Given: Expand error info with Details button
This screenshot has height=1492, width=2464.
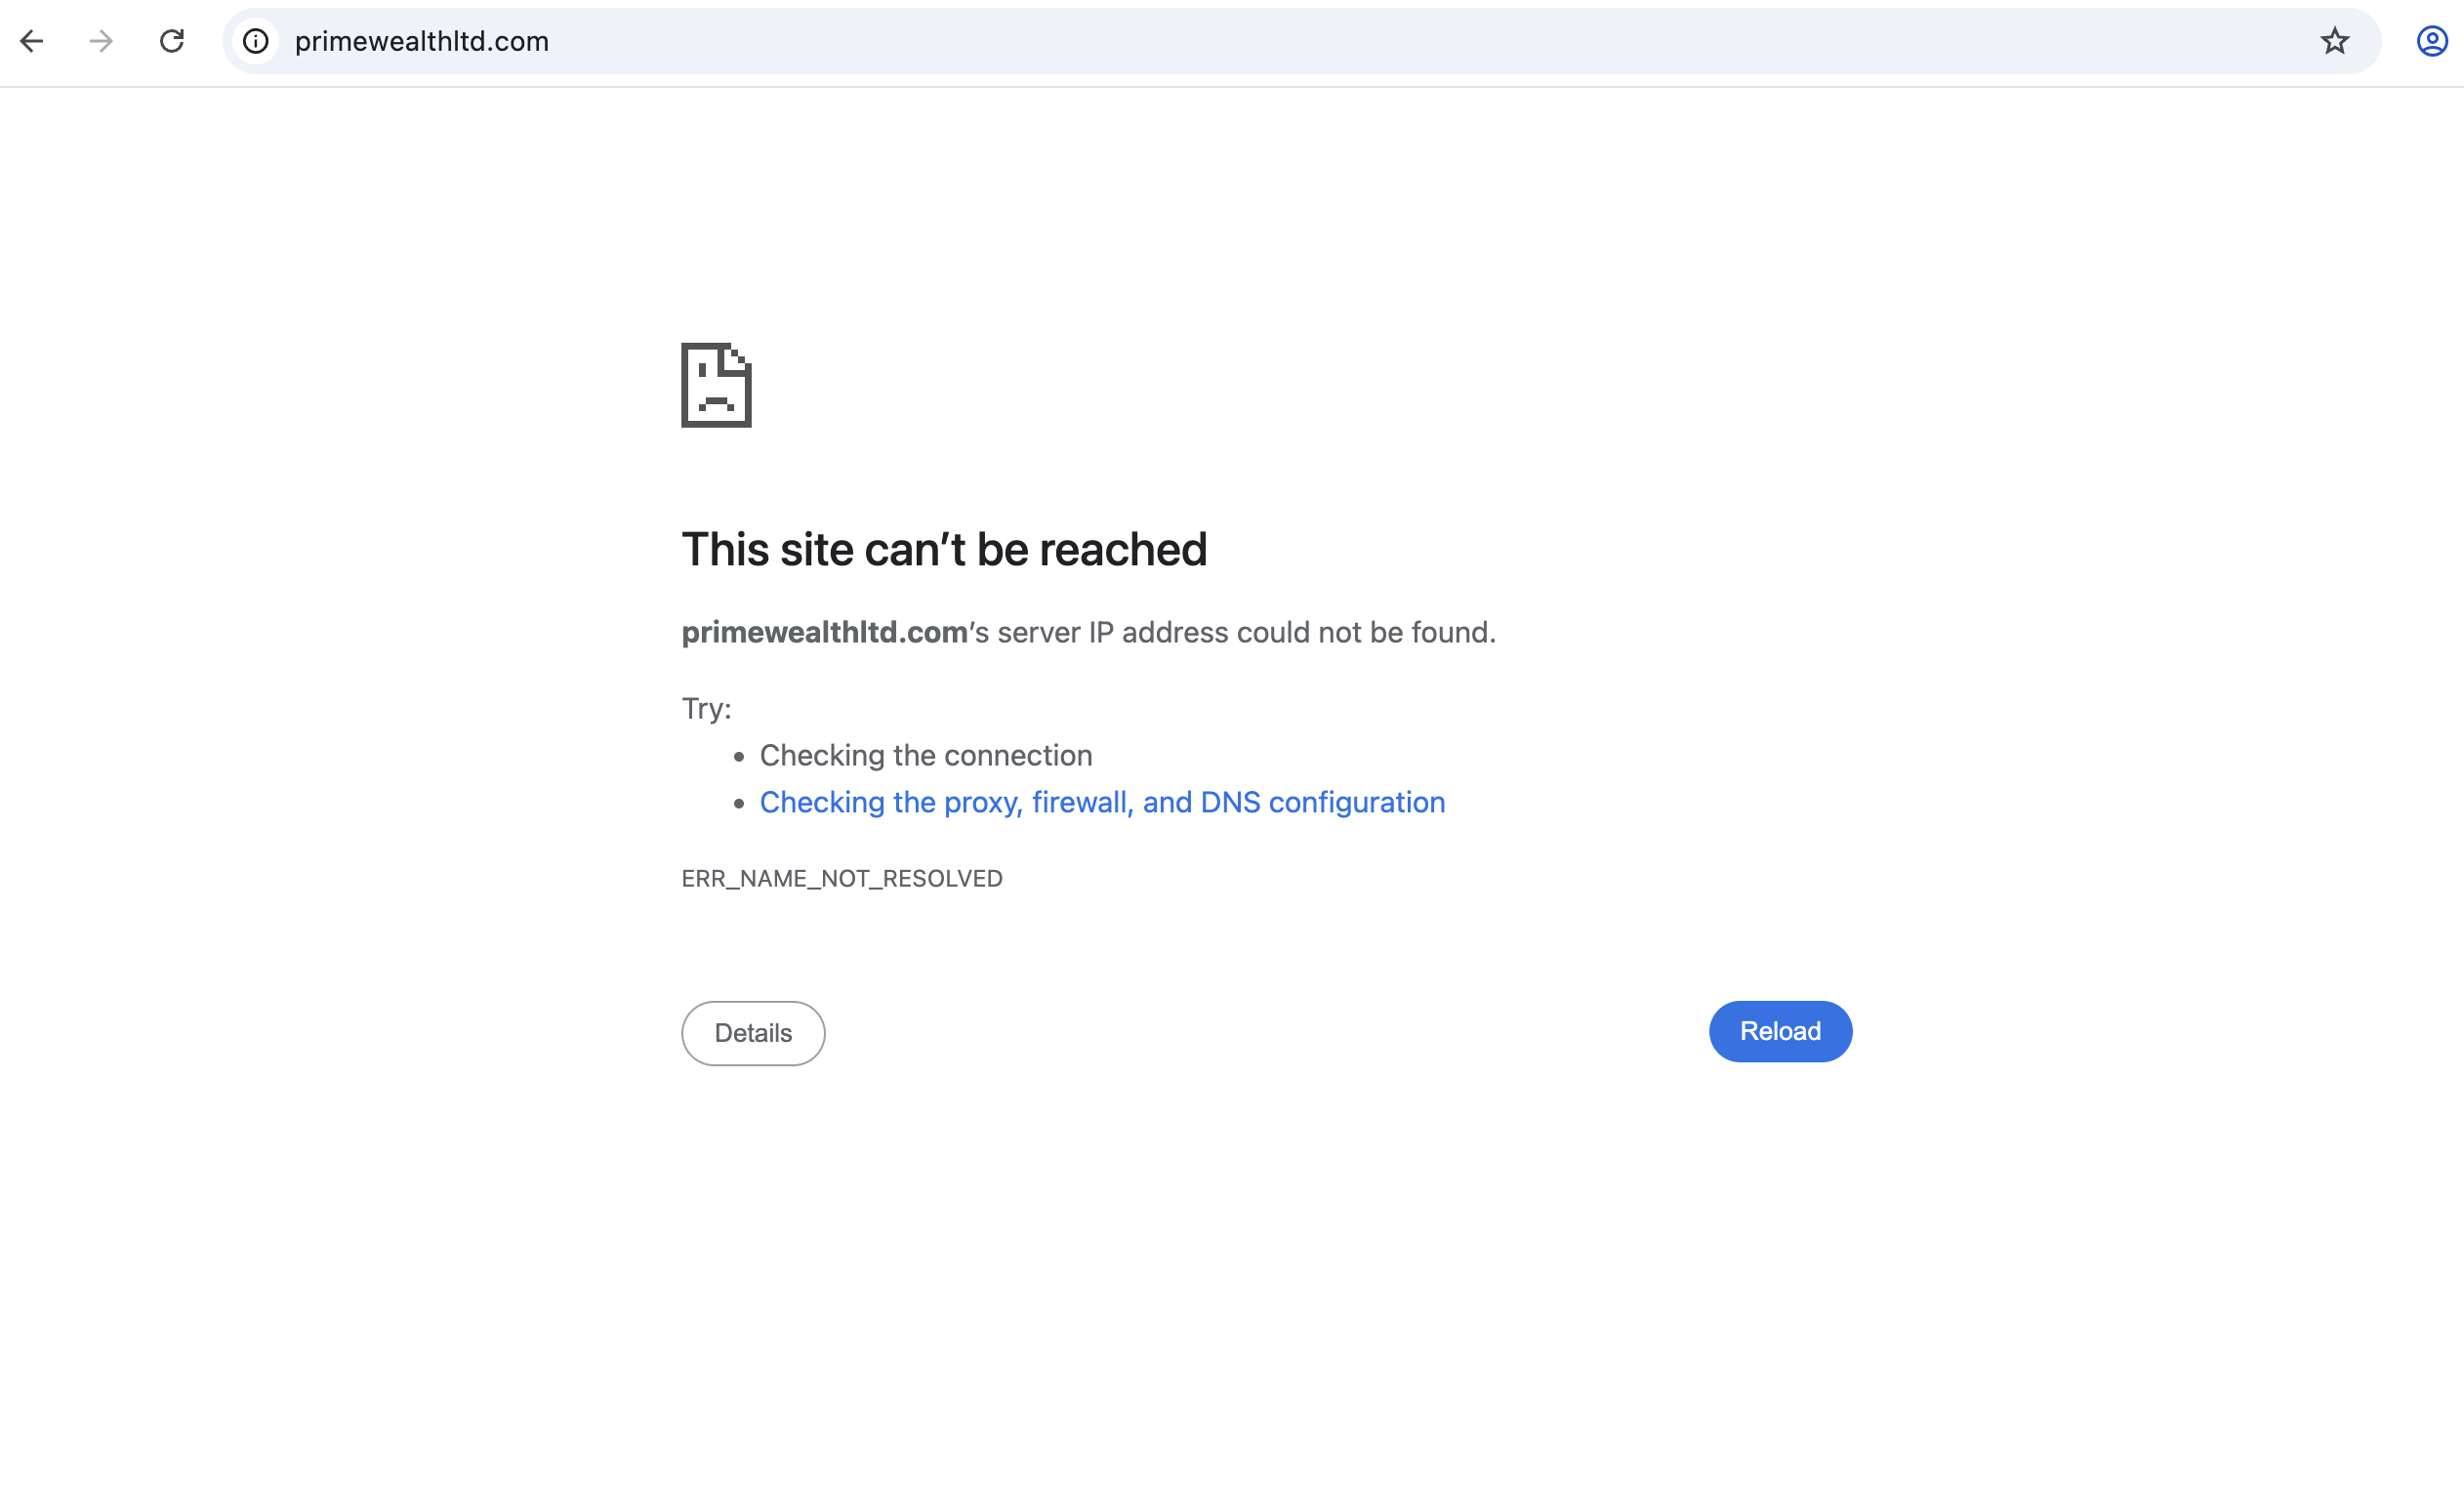Looking at the screenshot, I should pyautogui.click(x=753, y=1033).
